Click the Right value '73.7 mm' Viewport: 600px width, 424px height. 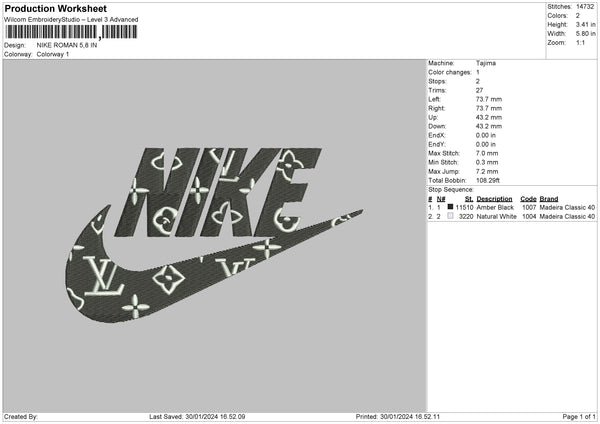[x=489, y=108]
